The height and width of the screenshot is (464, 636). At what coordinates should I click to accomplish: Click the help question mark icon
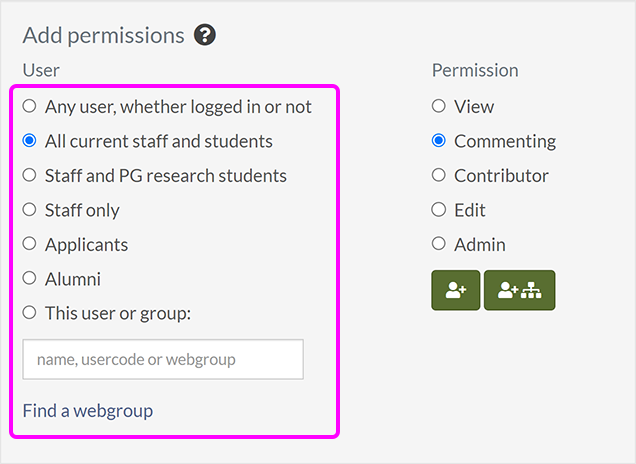pyautogui.click(x=206, y=35)
